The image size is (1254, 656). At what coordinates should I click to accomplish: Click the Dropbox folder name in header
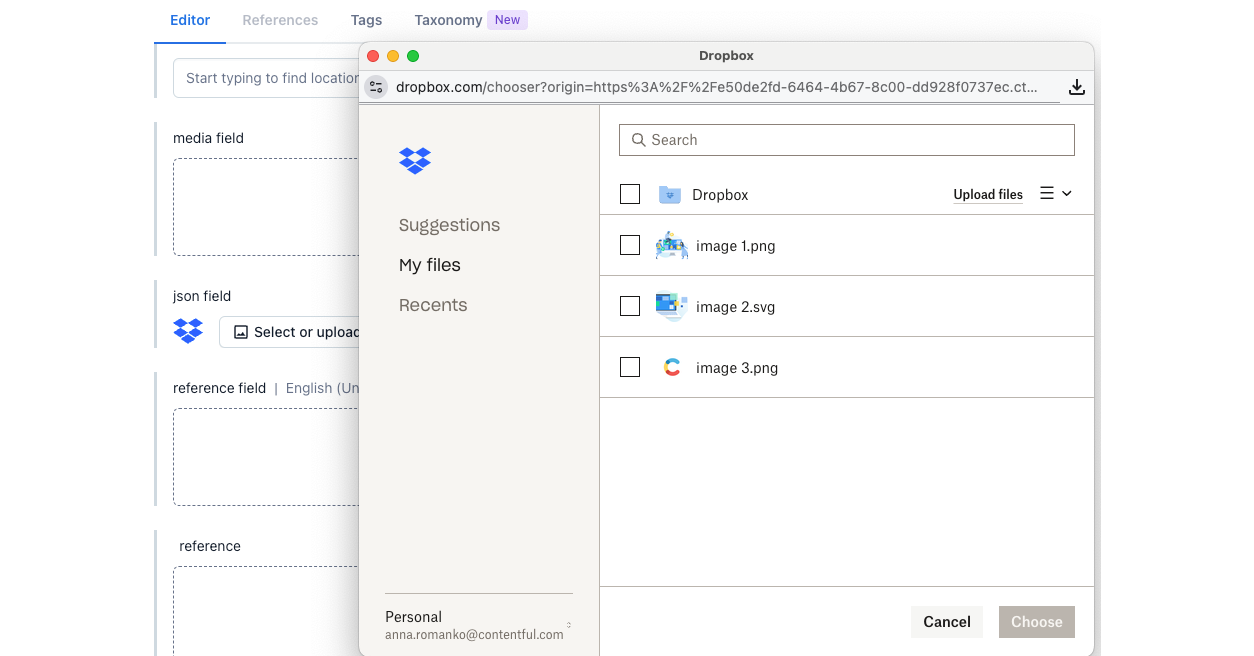pyautogui.click(x=720, y=195)
